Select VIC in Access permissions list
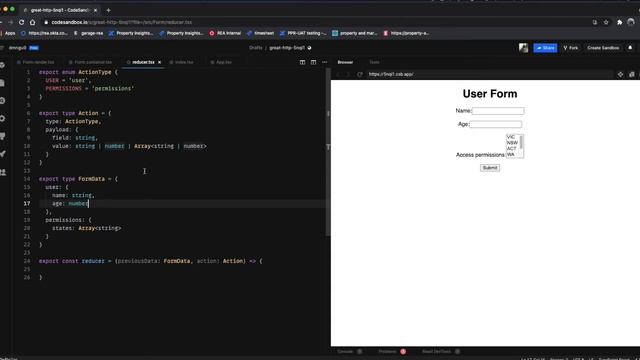This screenshot has height=360, width=640. tap(511, 137)
